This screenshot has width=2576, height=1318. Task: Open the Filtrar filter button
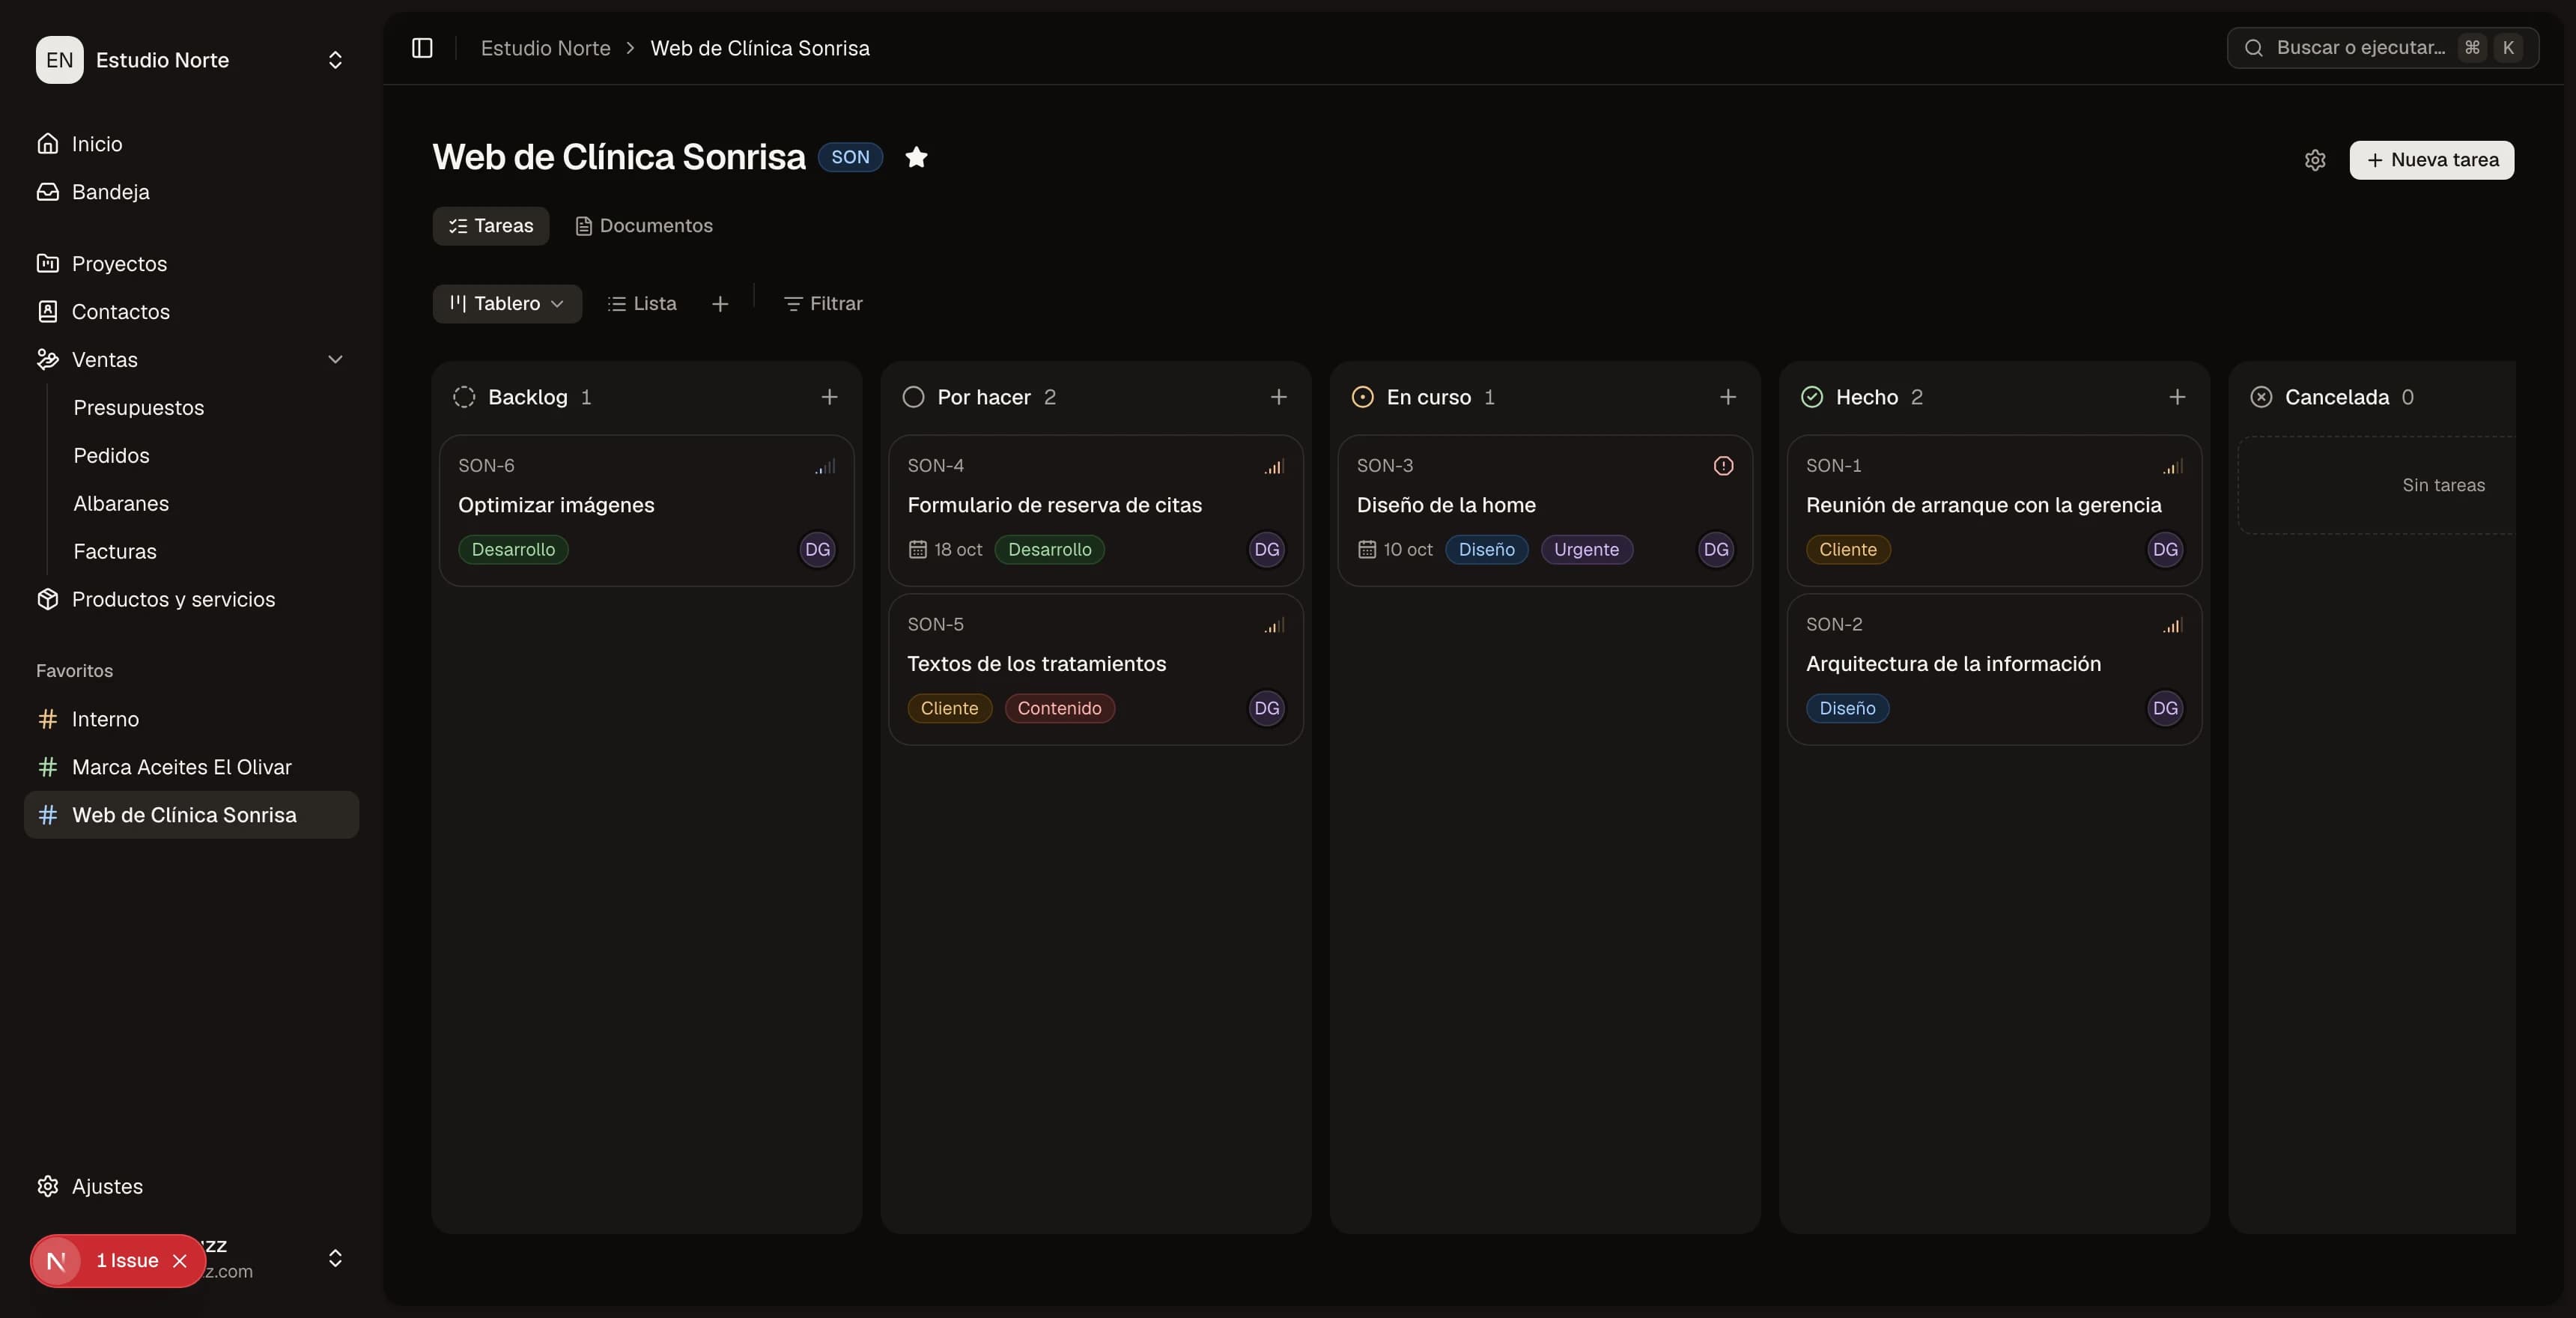click(x=823, y=304)
